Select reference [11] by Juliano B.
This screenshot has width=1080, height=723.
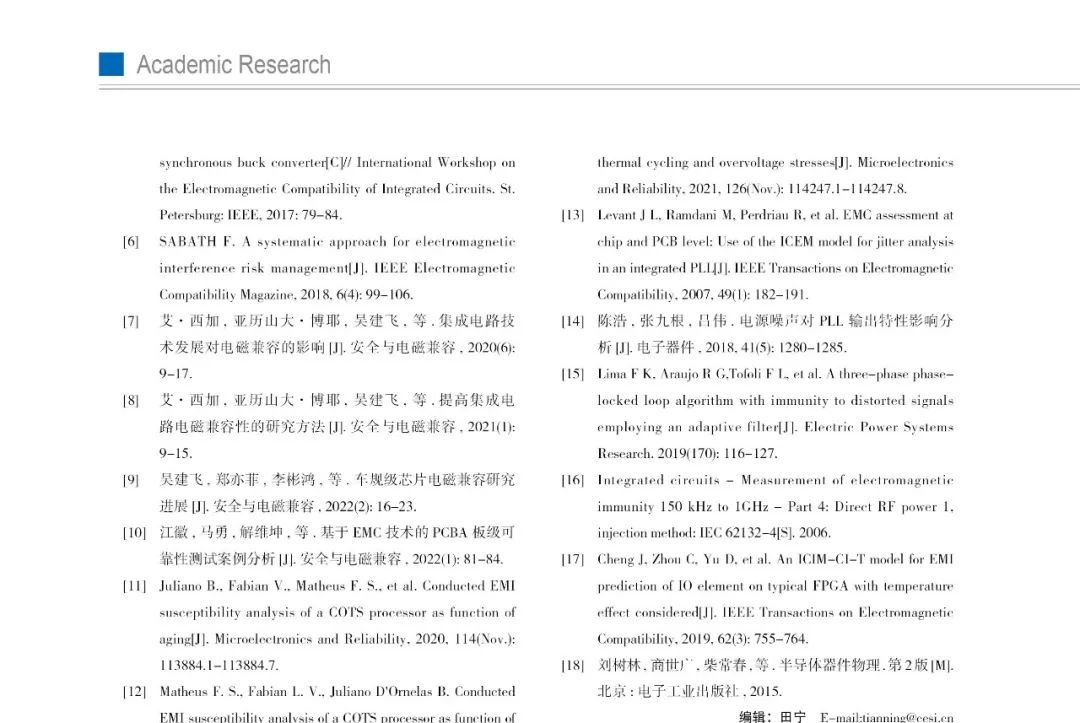pyautogui.click(x=134, y=586)
